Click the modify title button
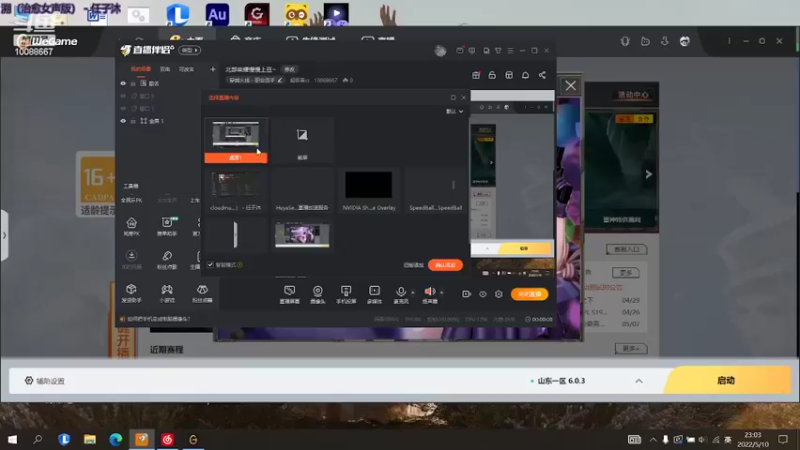This screenshot has width=800, height=450. (289, 69)
